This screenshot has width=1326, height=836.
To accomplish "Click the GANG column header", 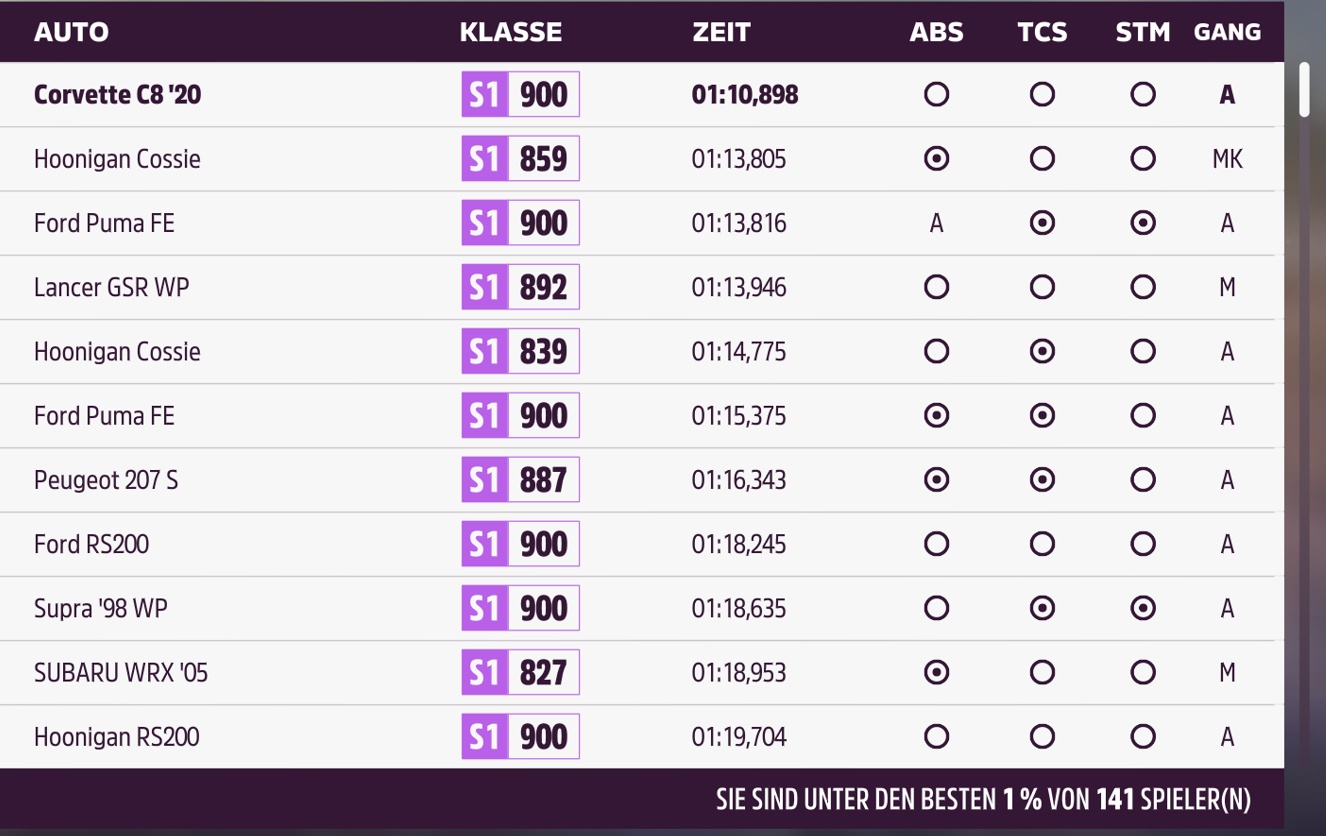I will click(1227, 32).
